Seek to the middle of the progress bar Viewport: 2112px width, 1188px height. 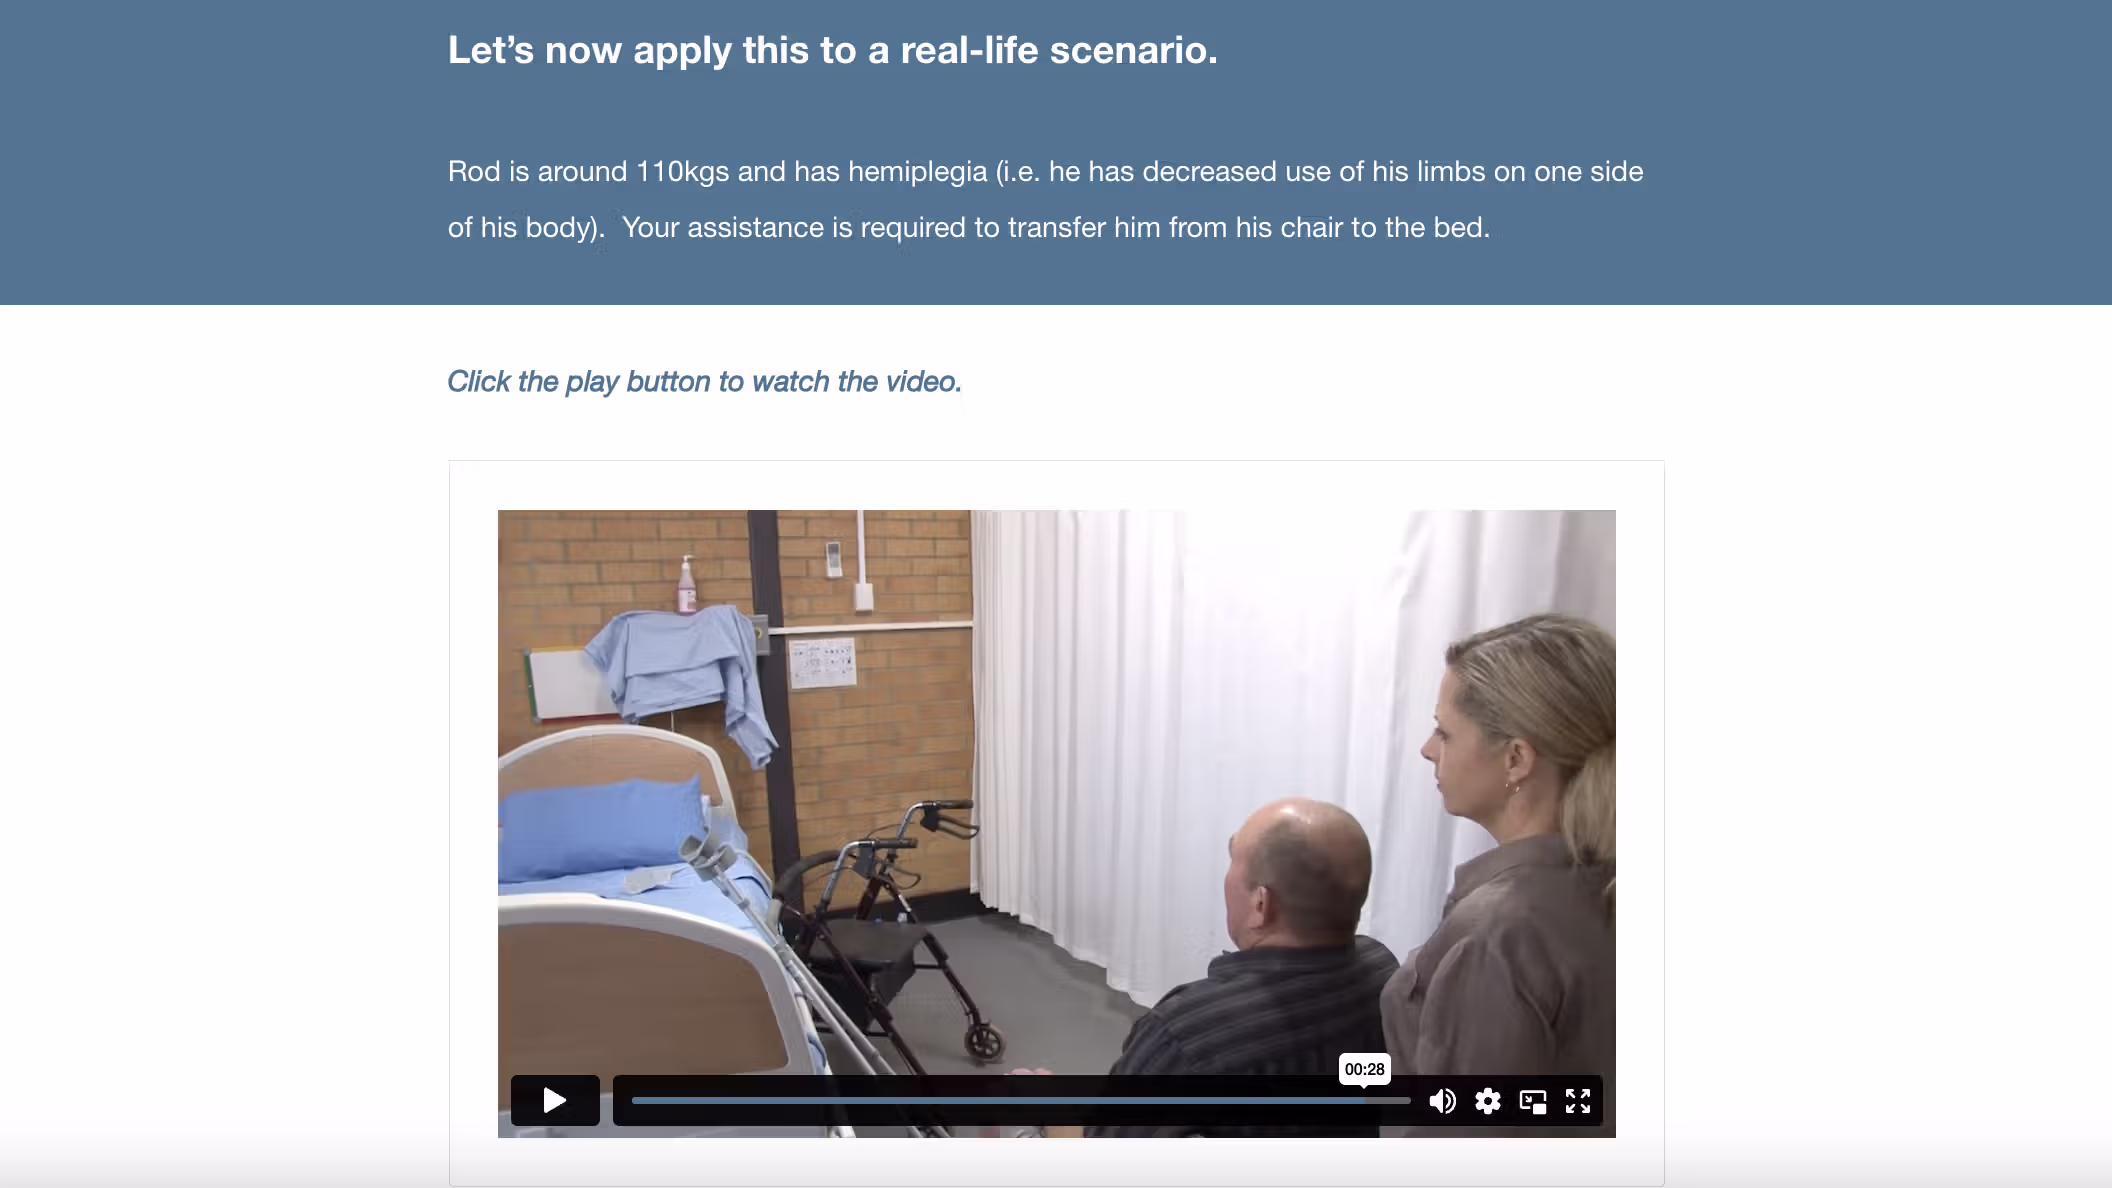coord(1021,1100)
